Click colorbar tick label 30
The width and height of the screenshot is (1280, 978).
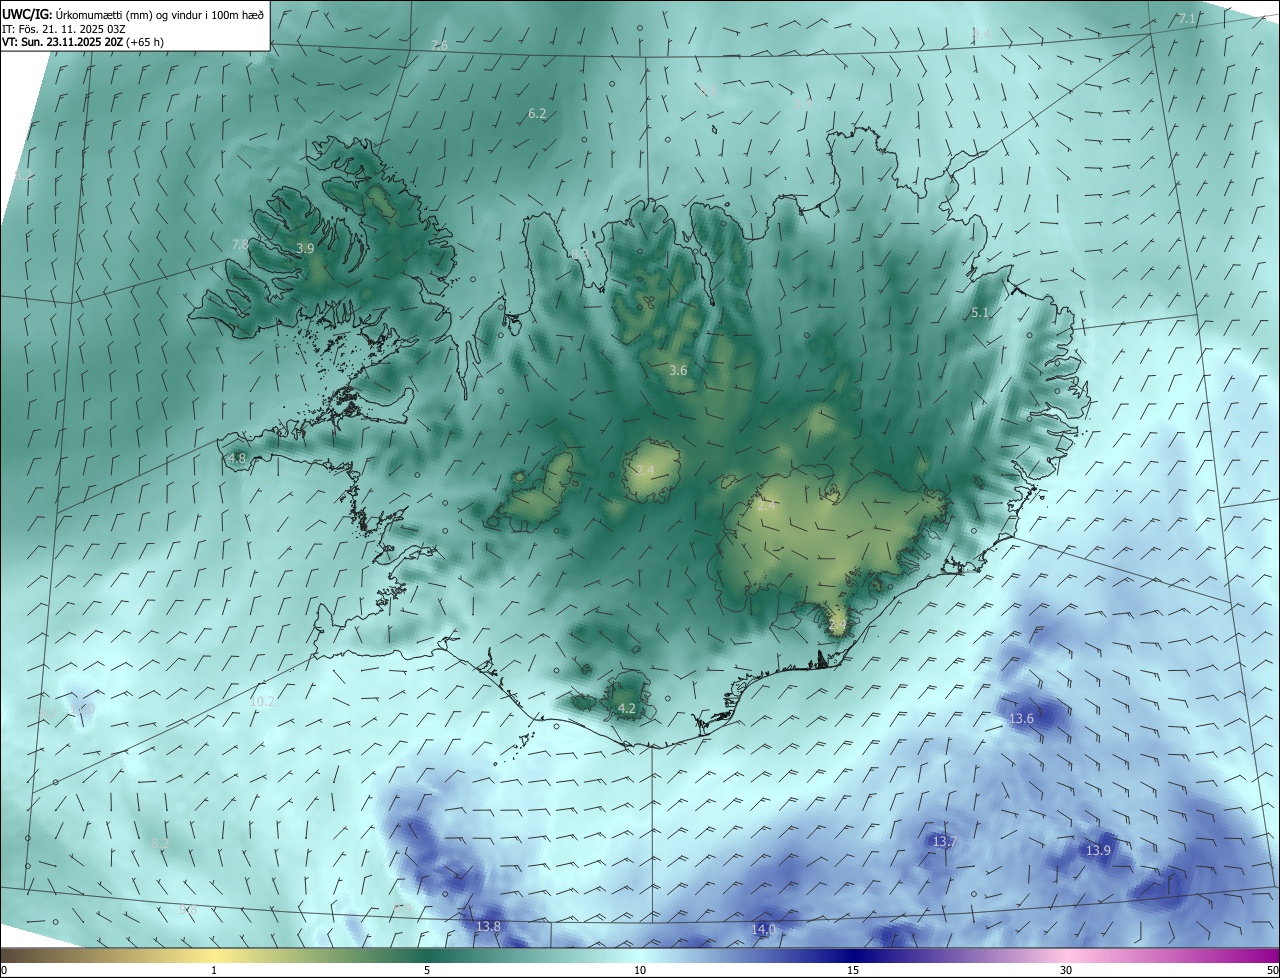(x=1066, y=971)
